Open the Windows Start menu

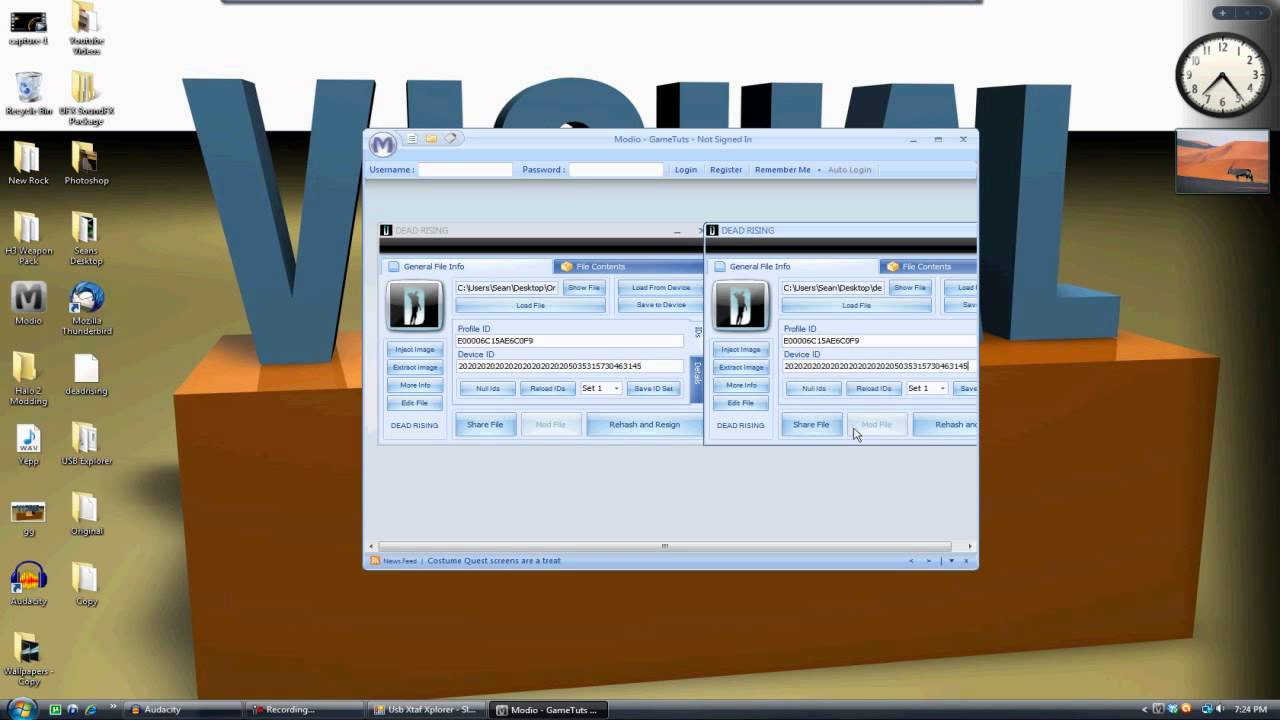click(x=21, y=709)
